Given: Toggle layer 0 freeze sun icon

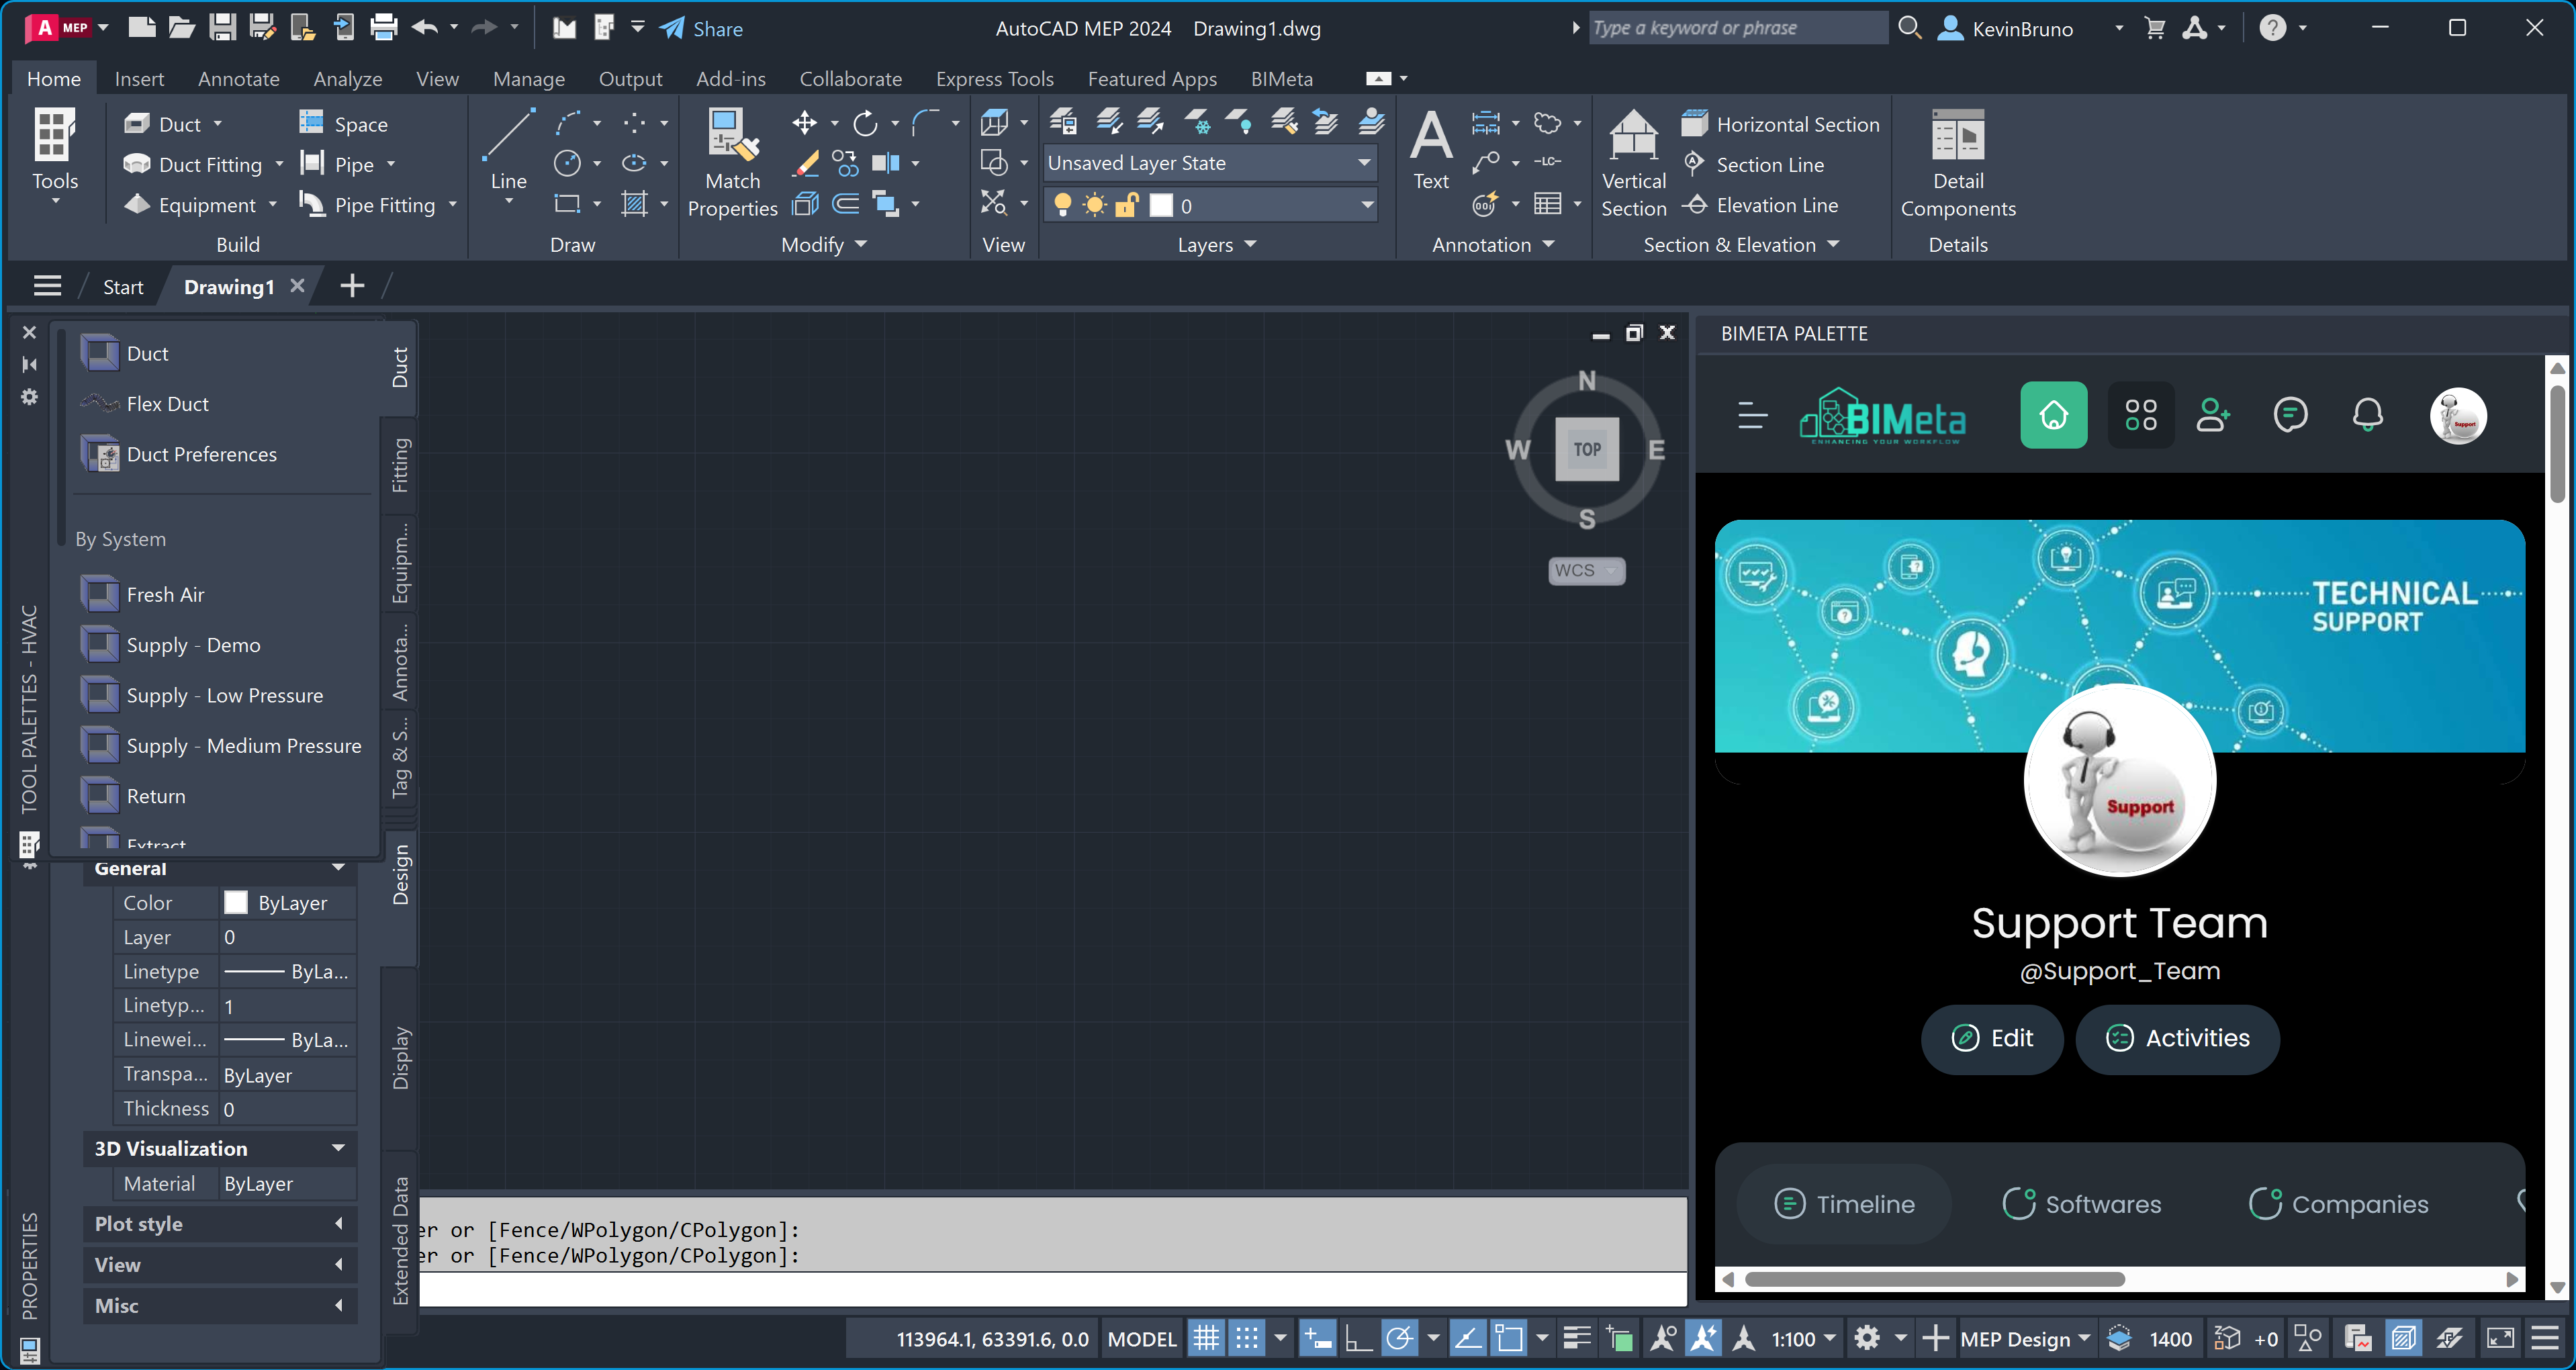Looking at the screenshot, I should (x=1096, y=205).
